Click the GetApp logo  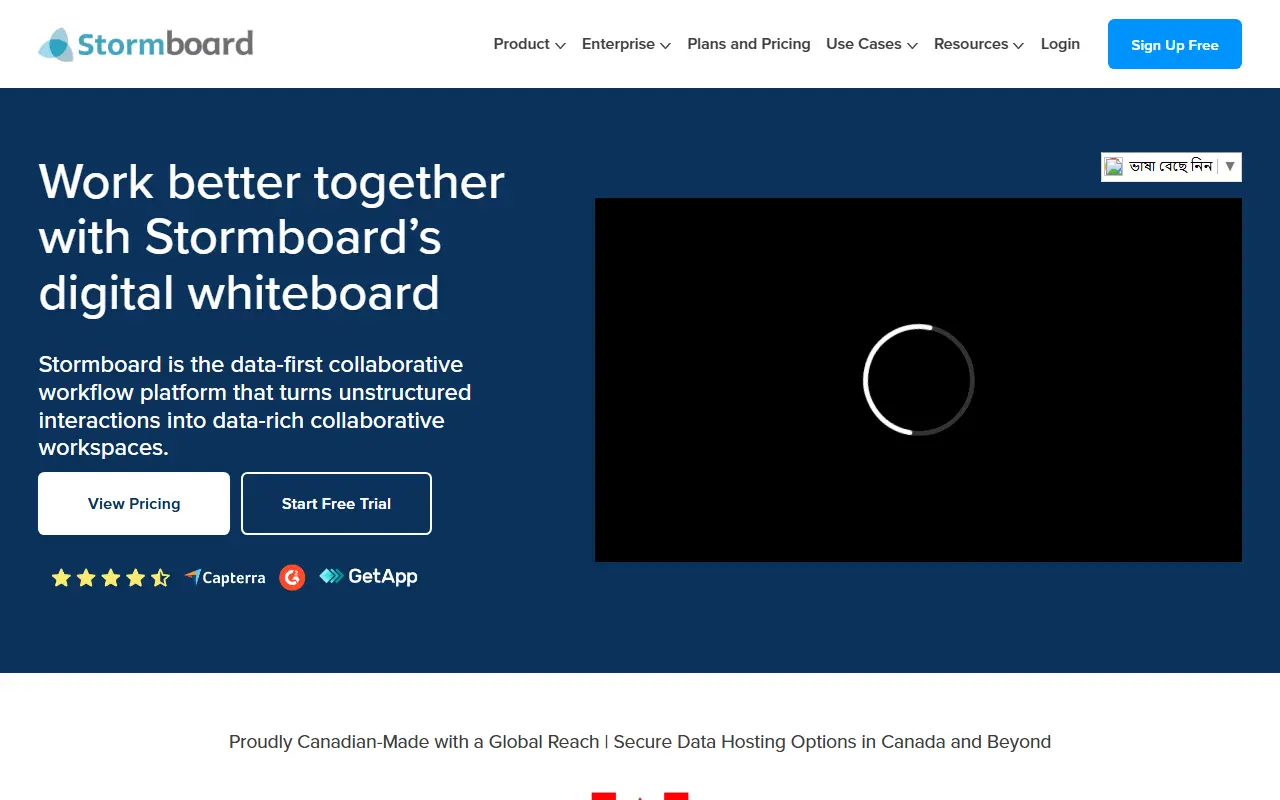(x=368, y=576)
